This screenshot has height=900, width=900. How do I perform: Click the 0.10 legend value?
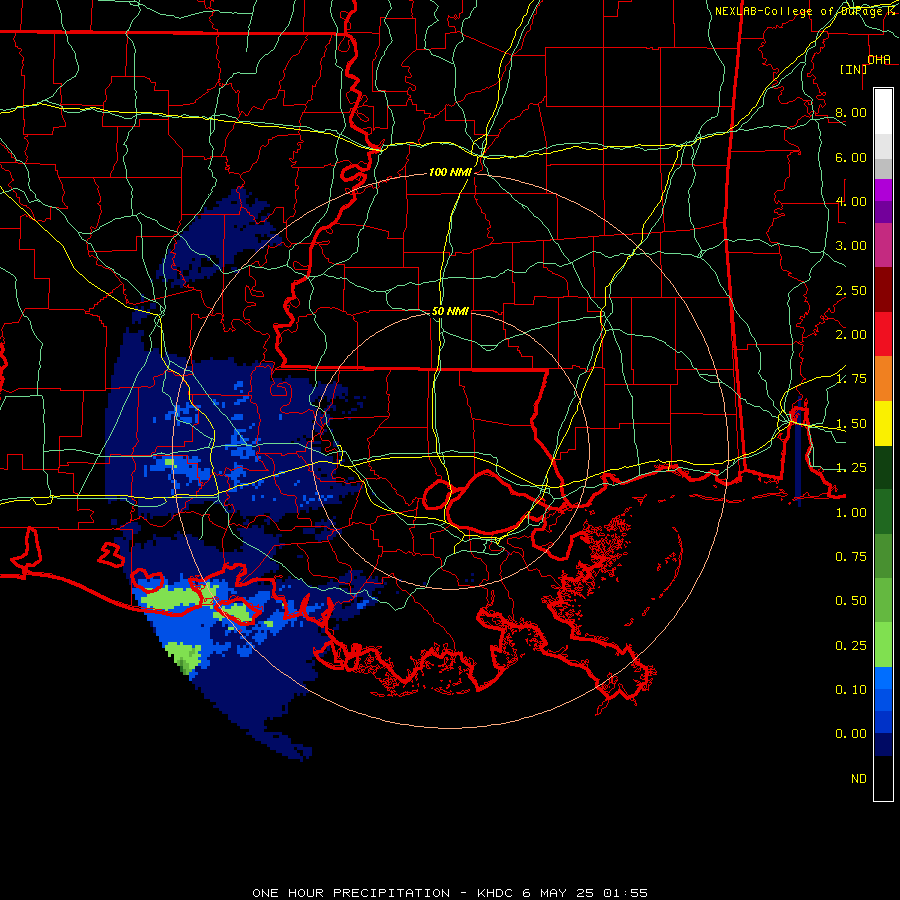pyautogui.click(x=851, y=689)
